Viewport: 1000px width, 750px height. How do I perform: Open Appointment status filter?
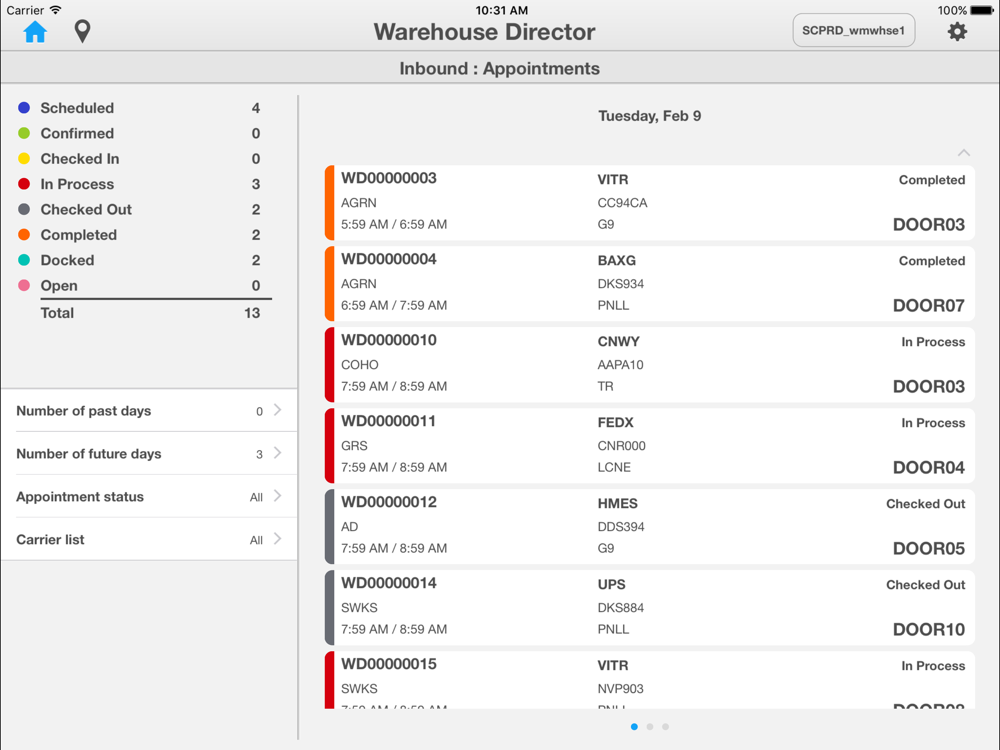[x=149, y=496]
